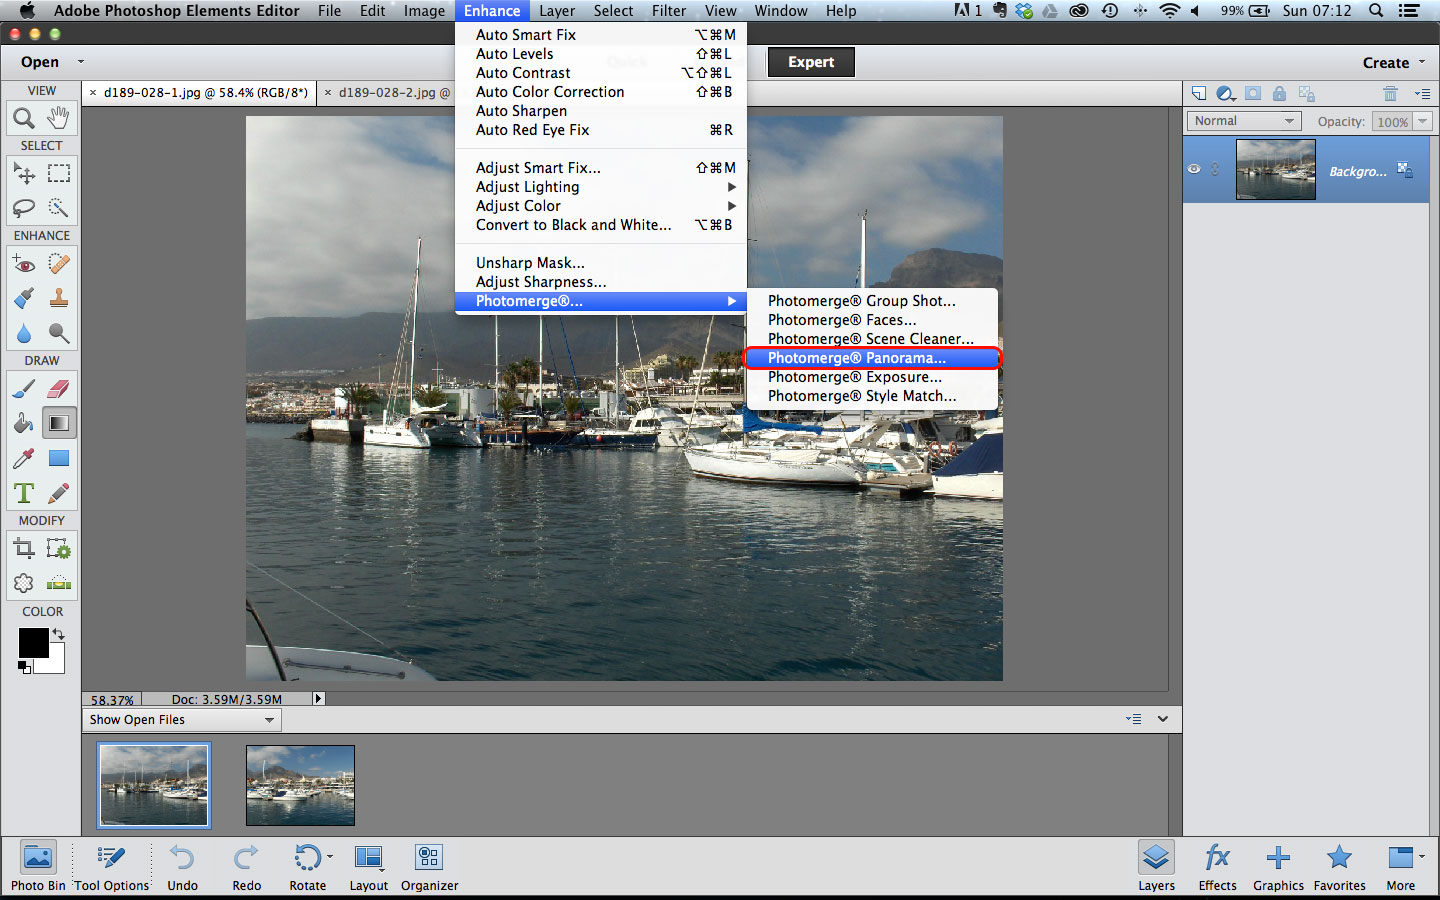
Task: Click the trash icon to delete layer
Action: point(1390,94)
